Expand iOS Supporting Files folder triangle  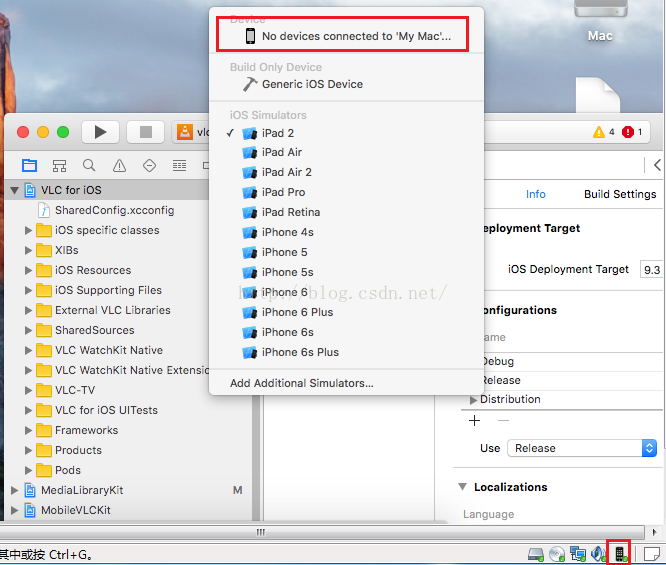pyautogui.click(x=28, y=290)
